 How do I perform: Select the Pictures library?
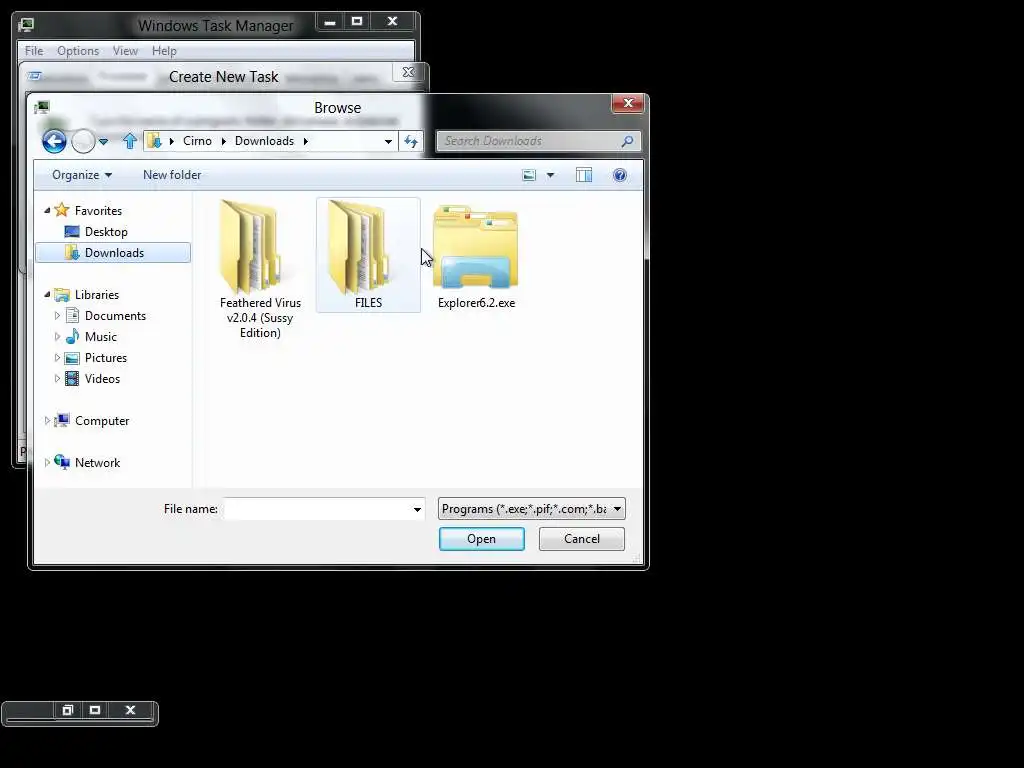coord(106,358)
